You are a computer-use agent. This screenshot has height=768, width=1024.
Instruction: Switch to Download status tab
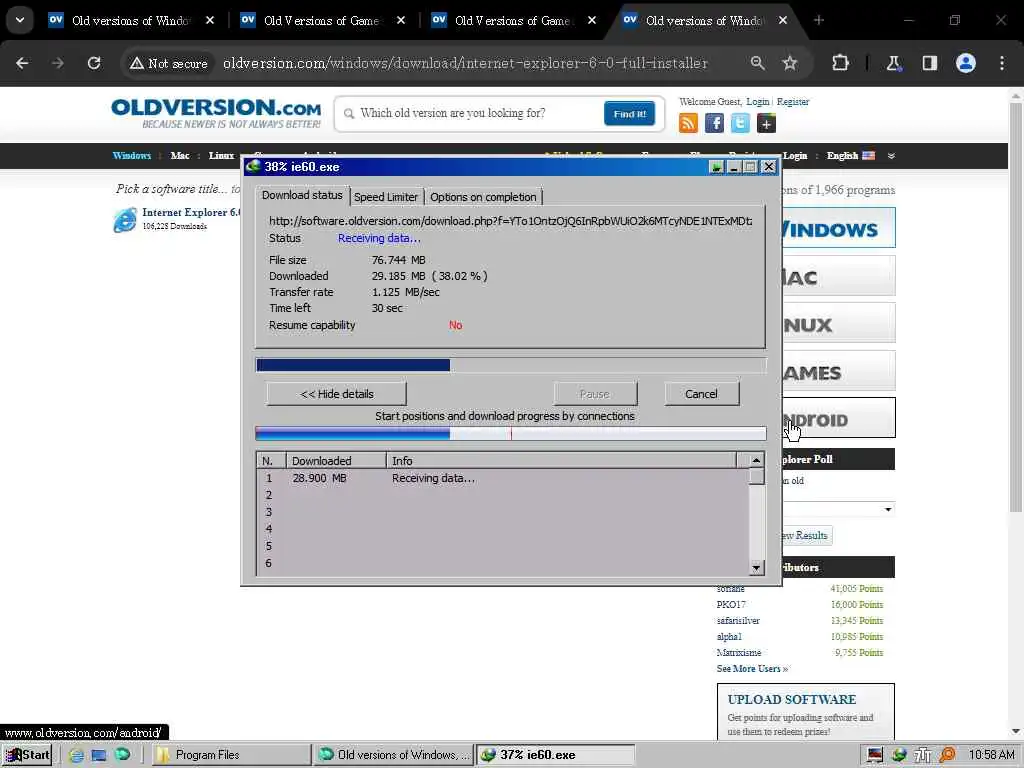point(302,195)
